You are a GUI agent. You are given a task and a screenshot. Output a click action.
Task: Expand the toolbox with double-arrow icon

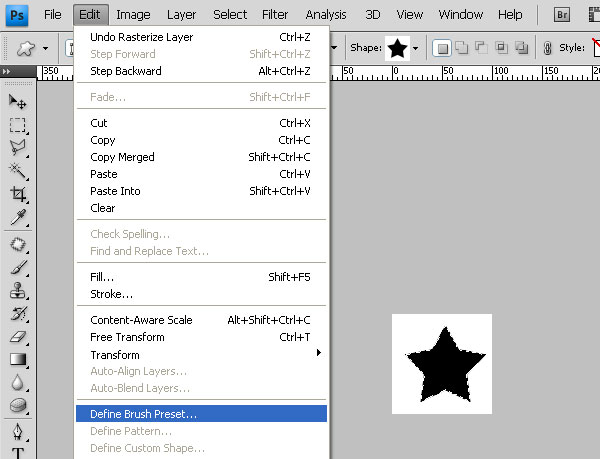[x=7, y=71]
